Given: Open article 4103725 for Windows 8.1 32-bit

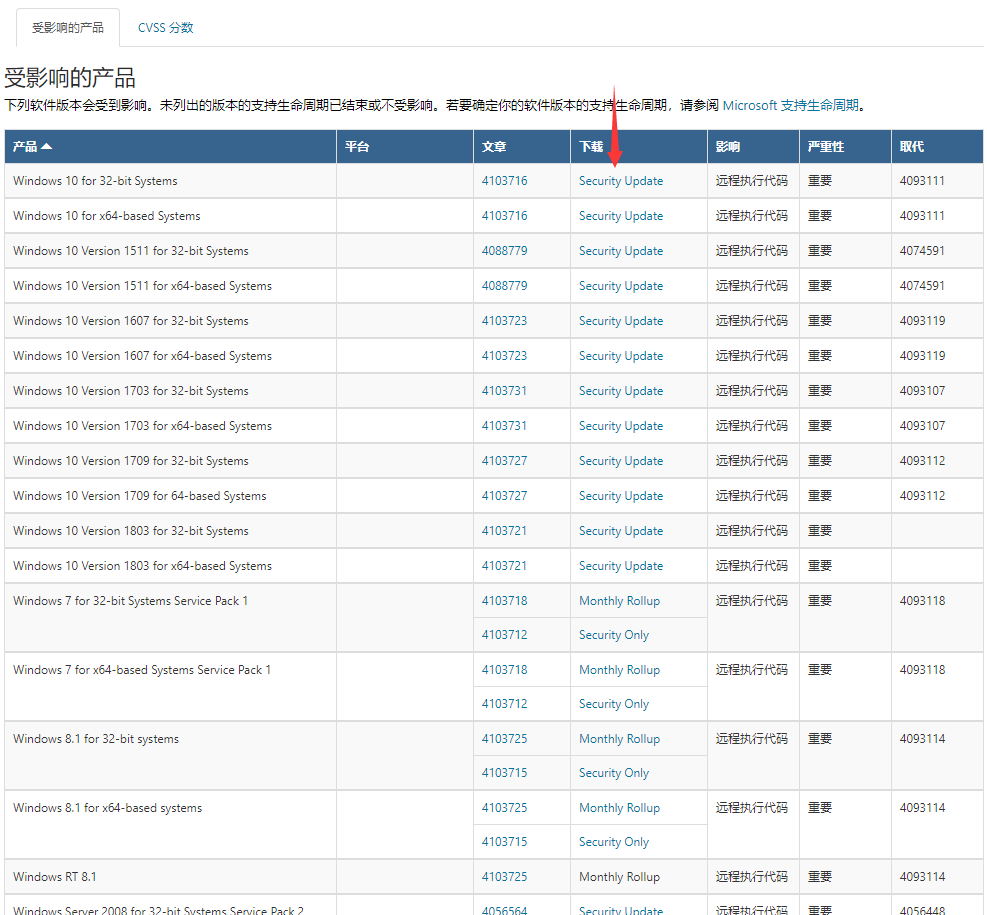Looking at the screenshot, I should pyautogui.click(x=504, y=739).
